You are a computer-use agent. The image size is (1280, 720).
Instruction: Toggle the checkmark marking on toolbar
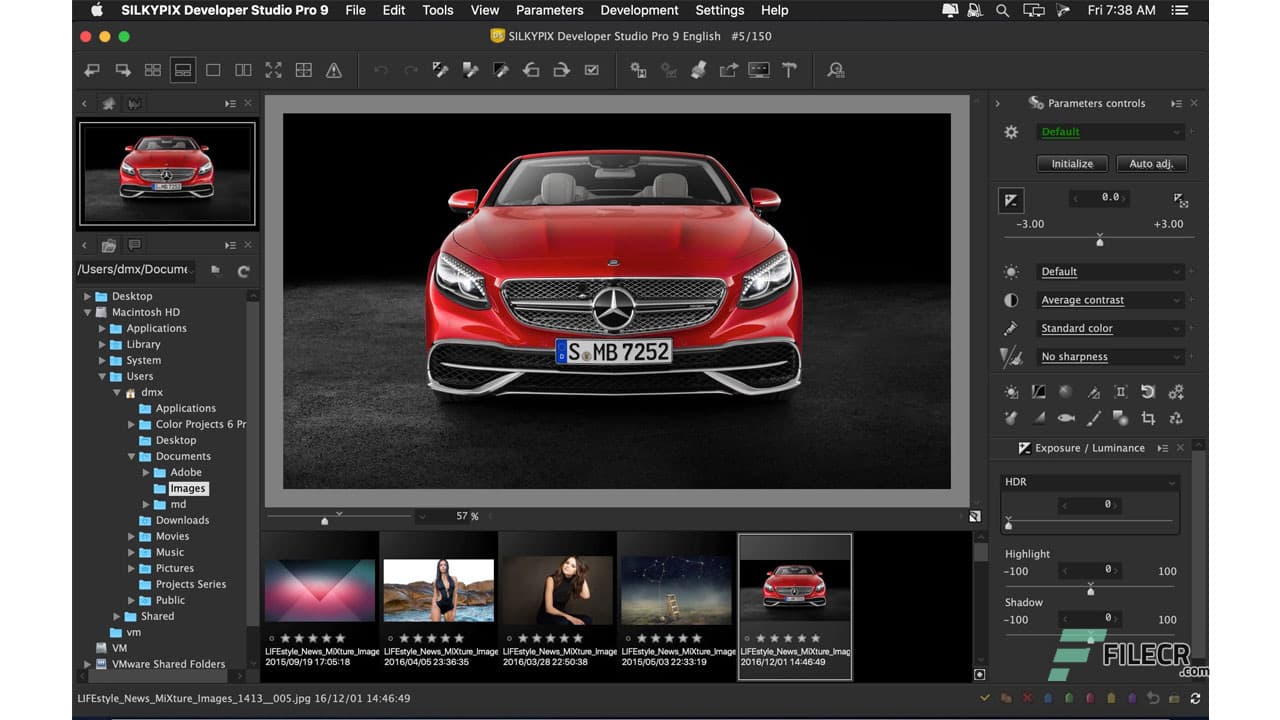[x=592, y=70]
